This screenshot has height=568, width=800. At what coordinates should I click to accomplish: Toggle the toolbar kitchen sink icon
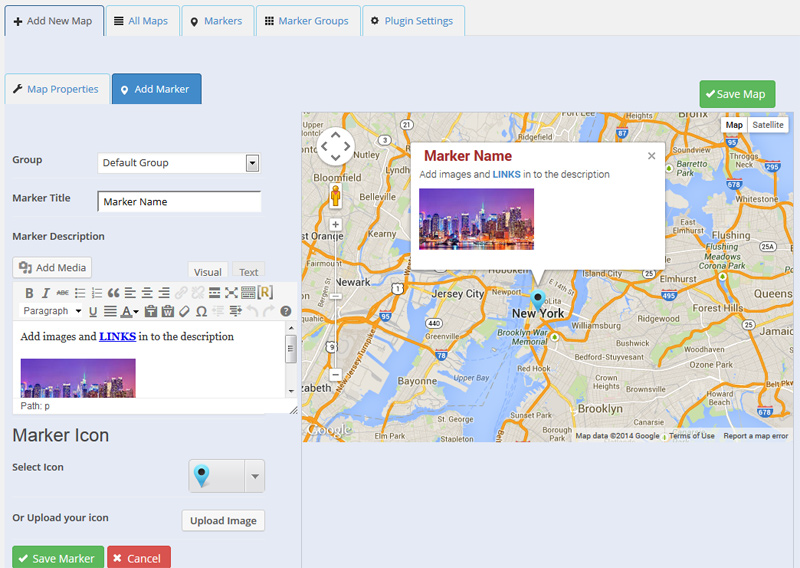[x=248, y=293]
